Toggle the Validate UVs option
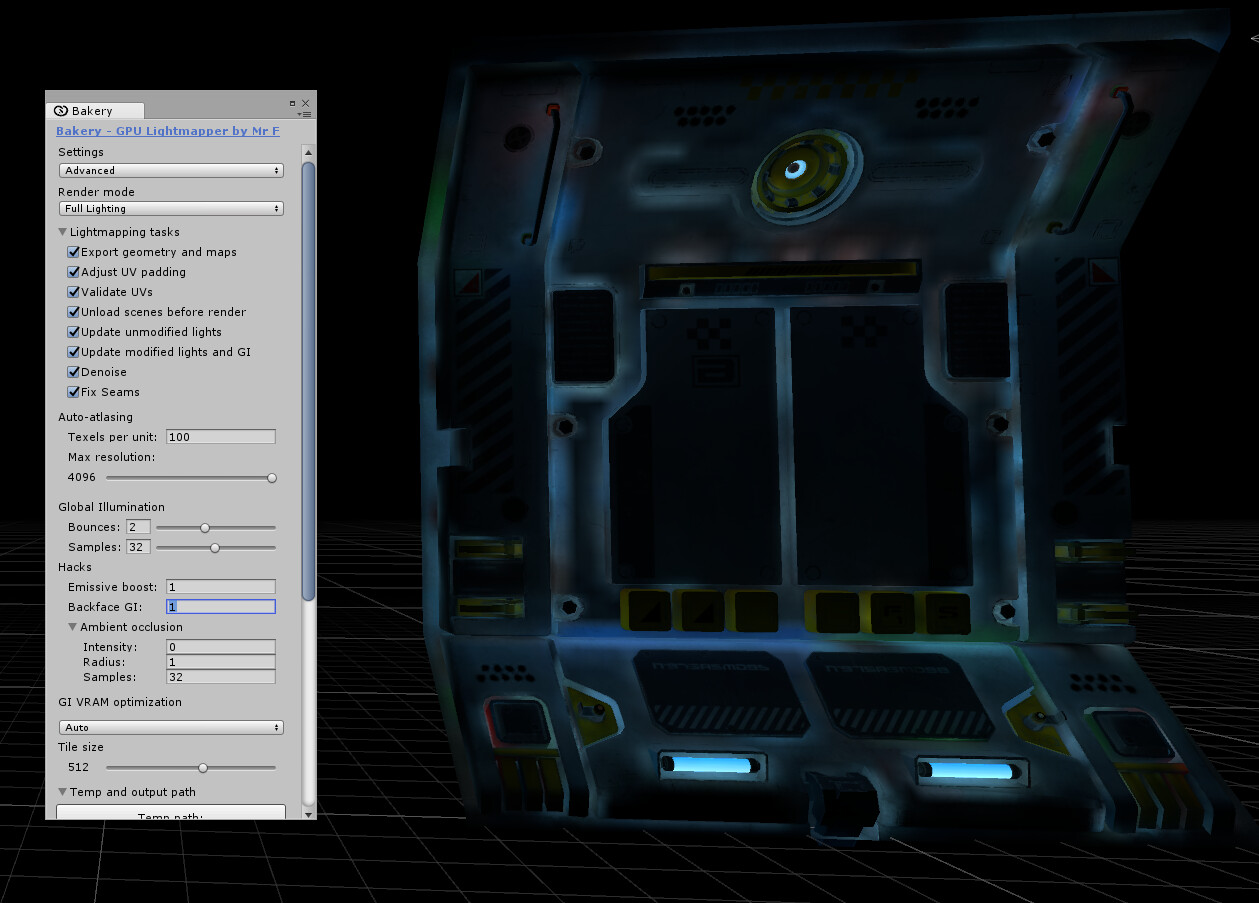The image size is (1259, 903). (x=73, y=292)
